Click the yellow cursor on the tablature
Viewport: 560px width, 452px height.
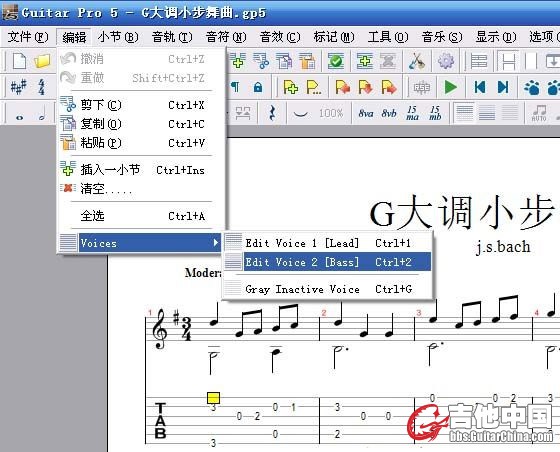point(214,398)
